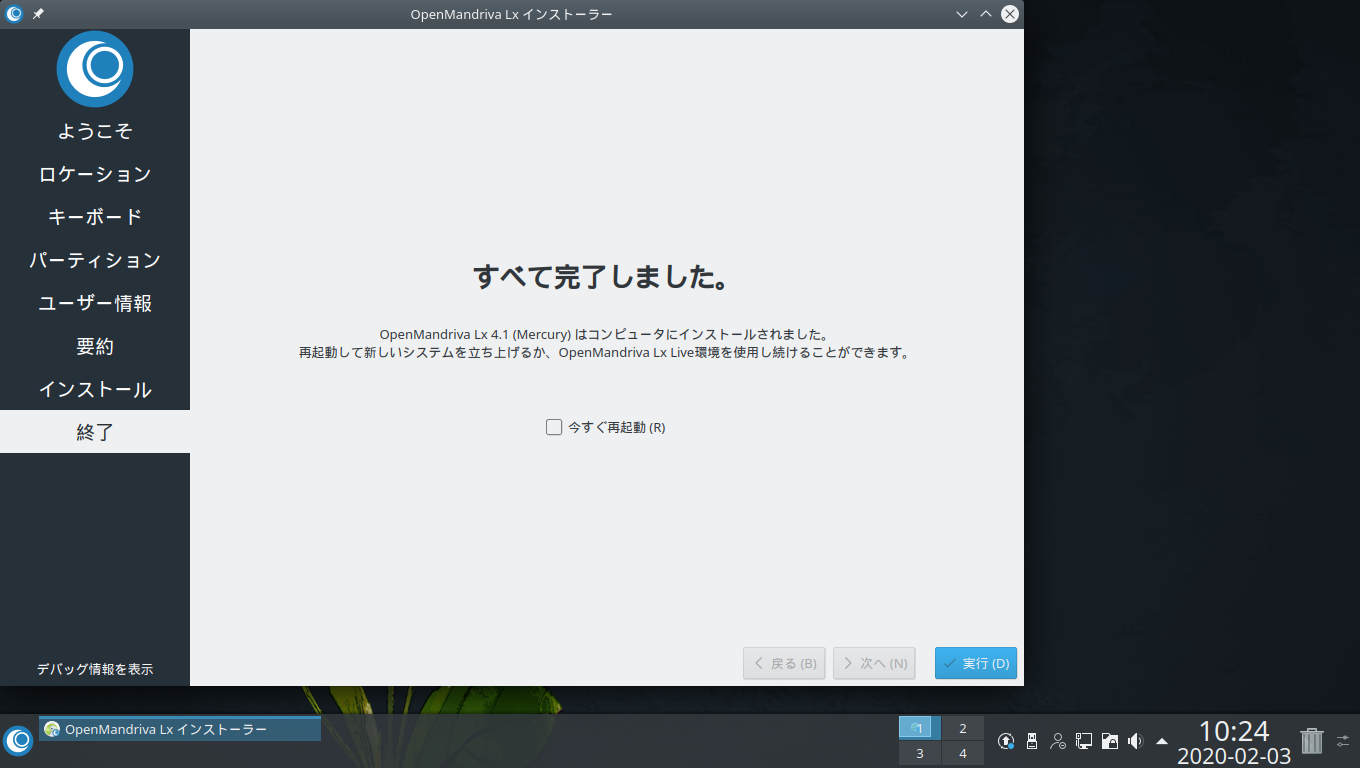1360x768 pixels.
Task: Enable the 今すぐ再起動 checkbox
Action: [x=554, y=427]
